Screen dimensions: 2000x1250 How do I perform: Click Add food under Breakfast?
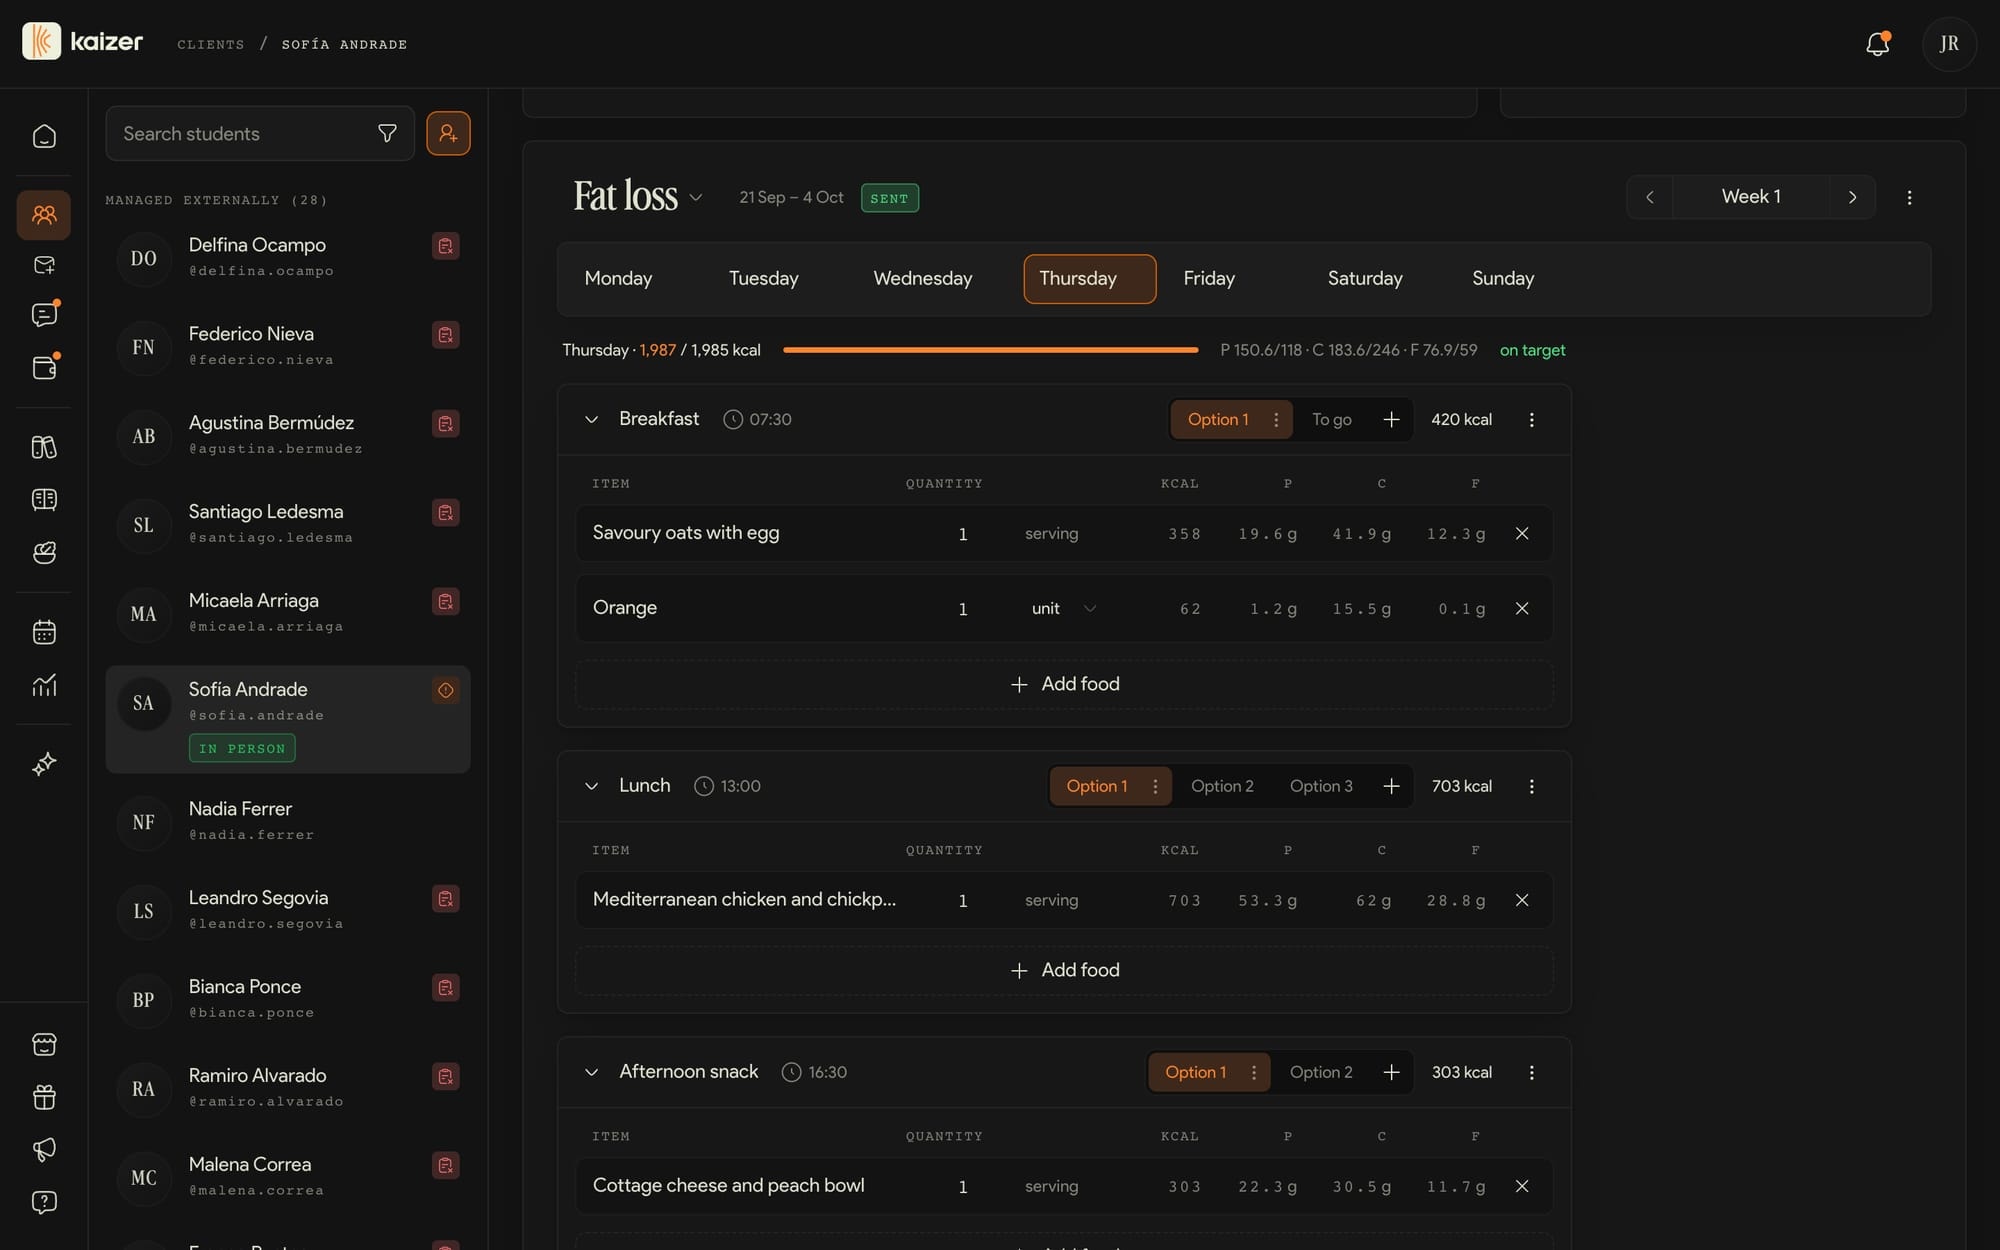(x=1064, y=684)
